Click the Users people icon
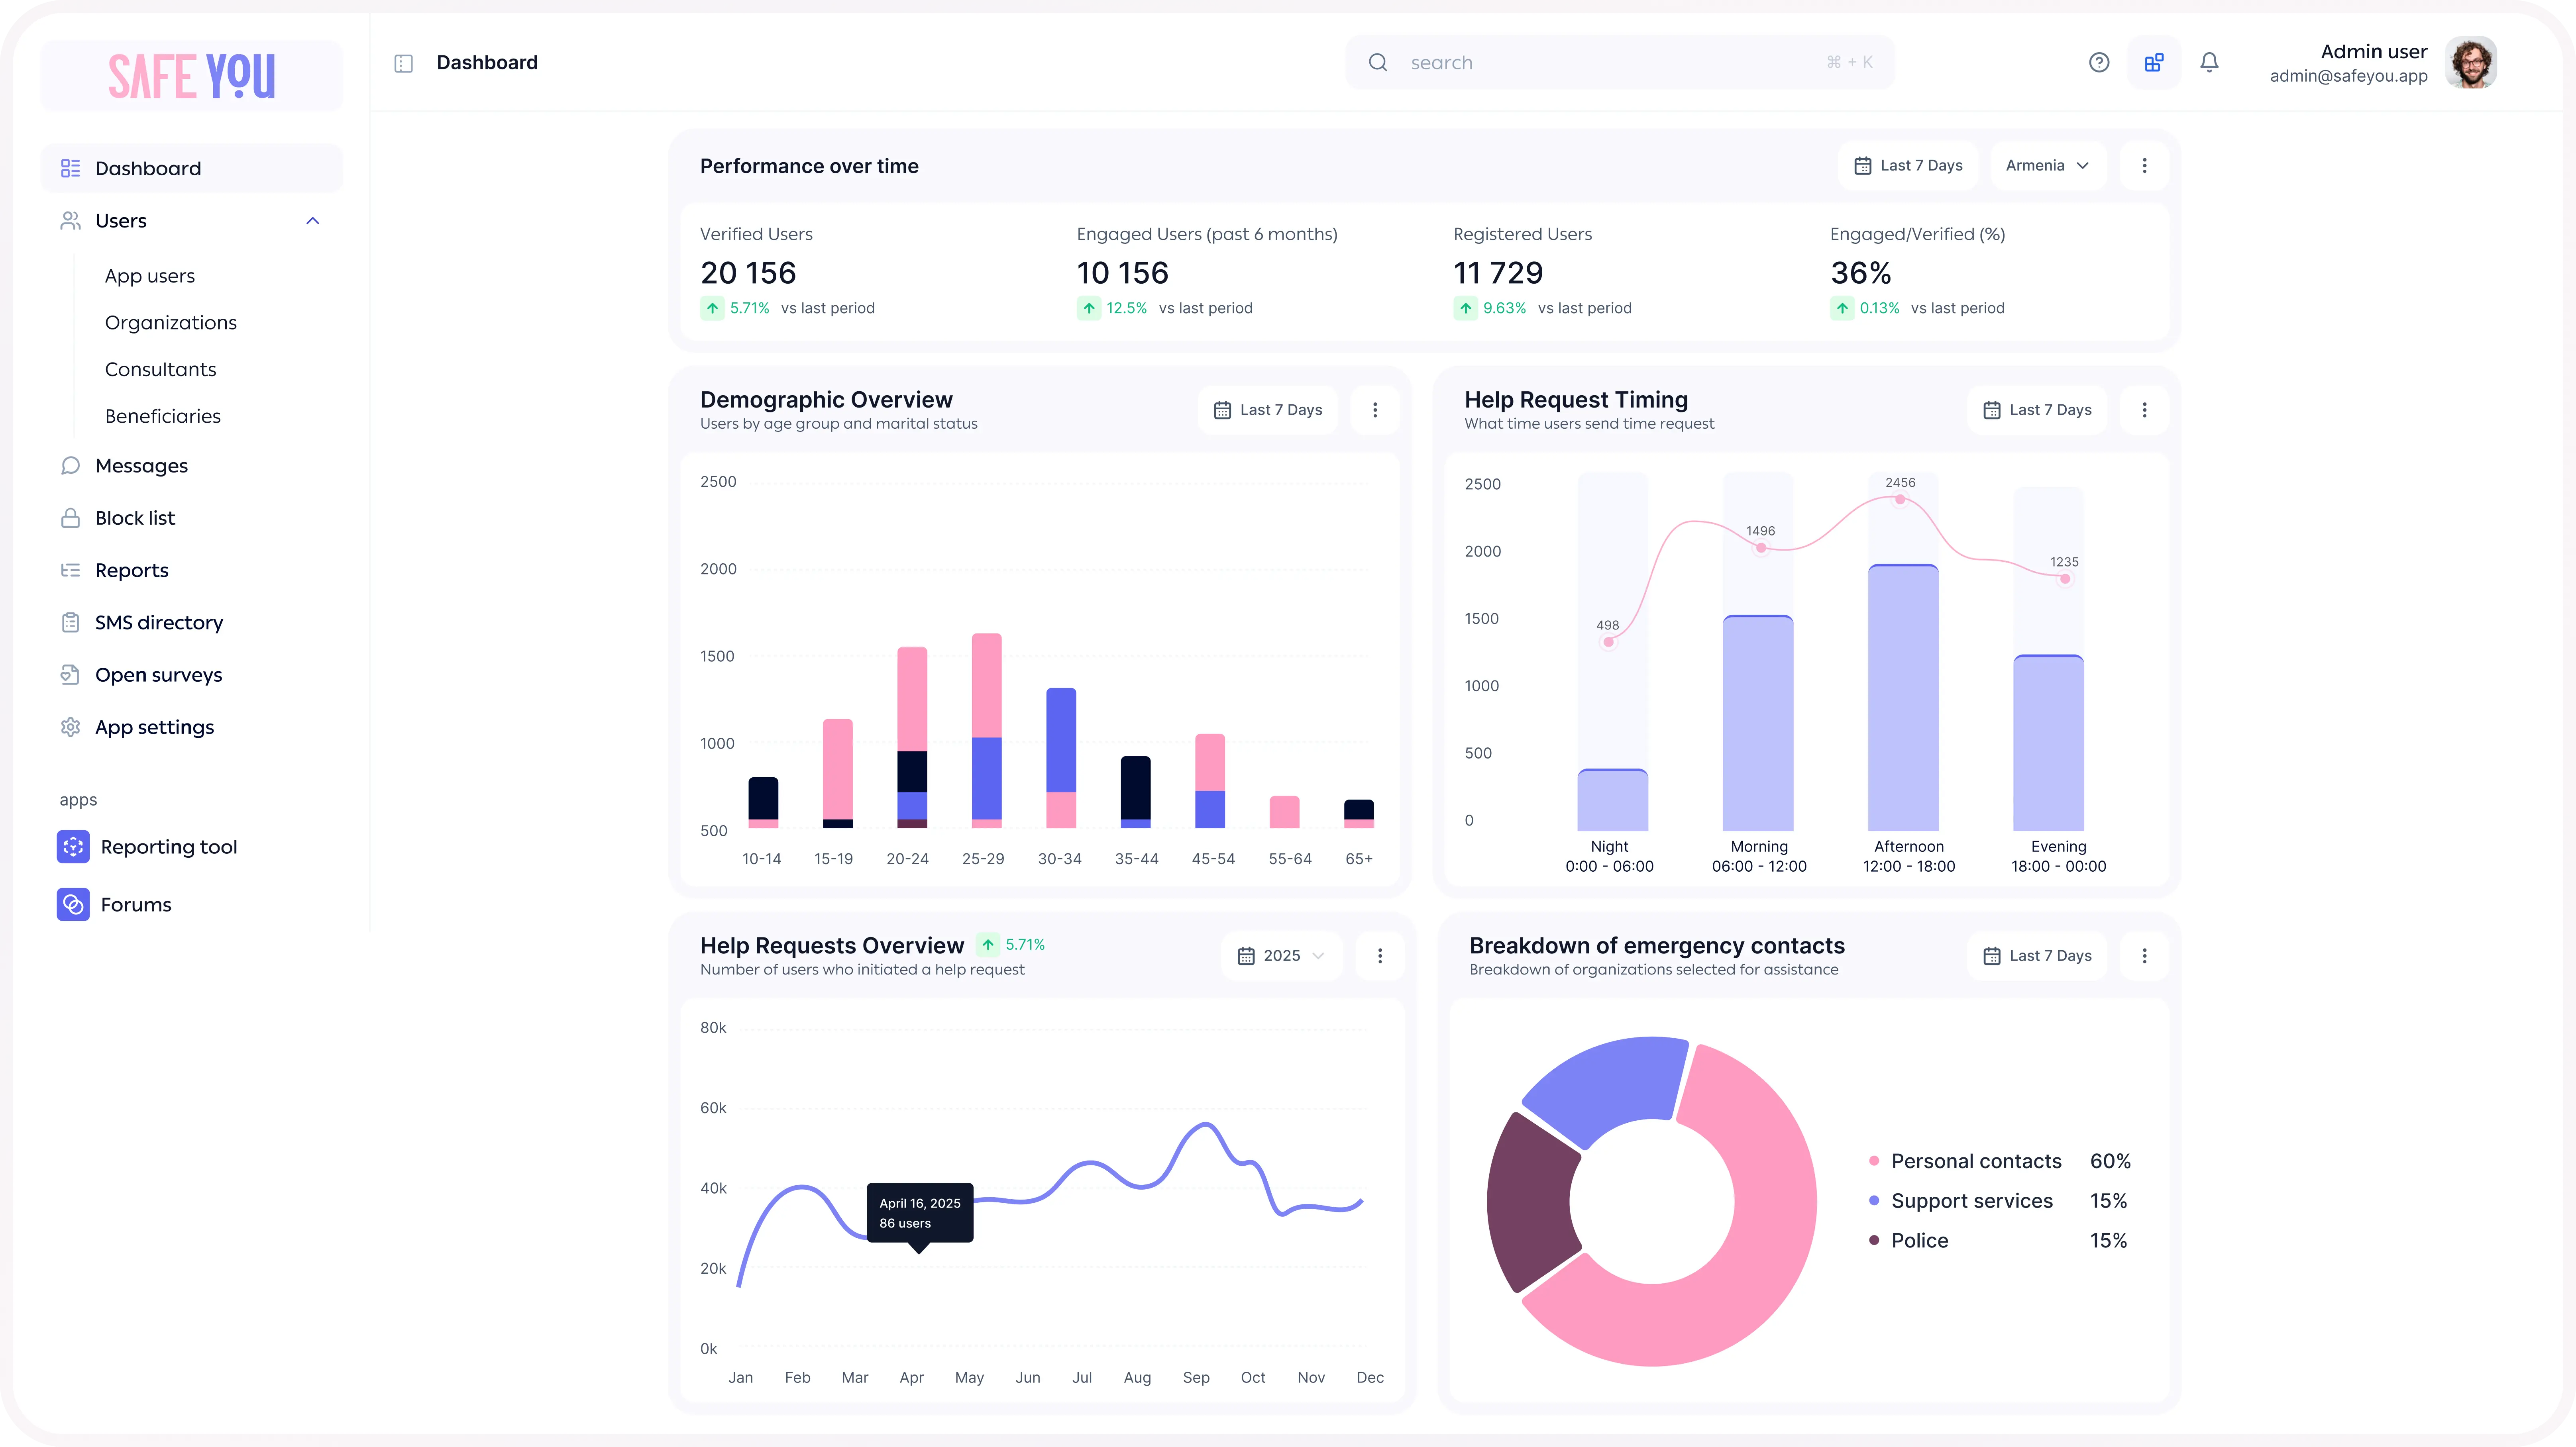2576x1447 pixels. pos(70,221)
